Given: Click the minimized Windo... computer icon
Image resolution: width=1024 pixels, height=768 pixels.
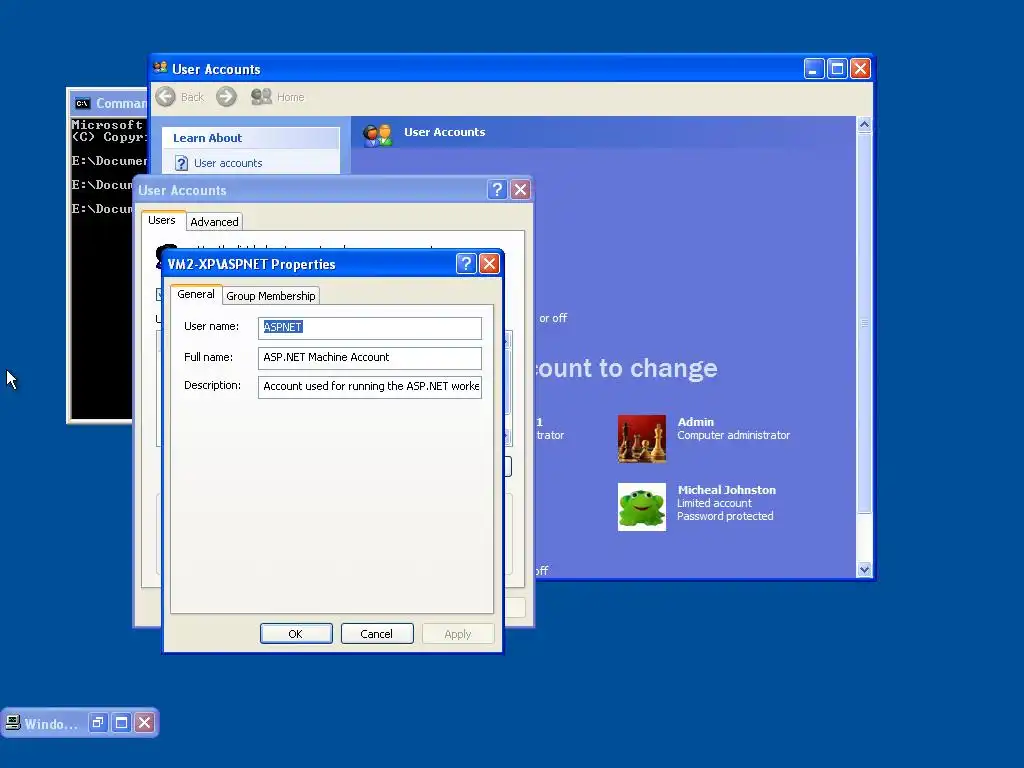Looking at the screenshot, I should (x=12, y=723).
